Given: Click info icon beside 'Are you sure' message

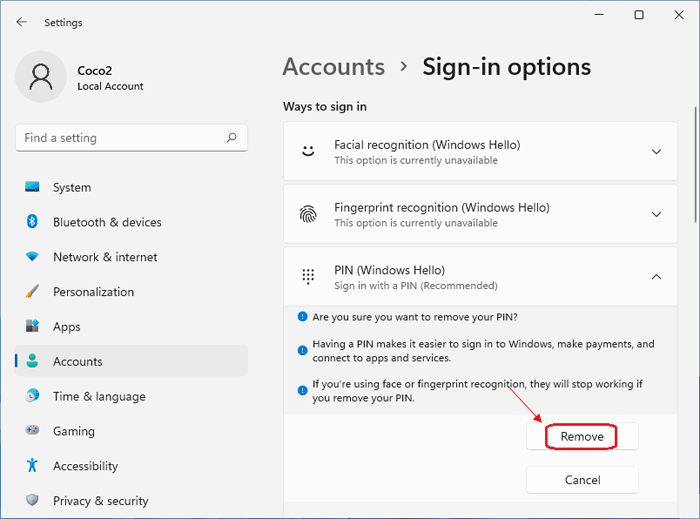Looking at the screenshot, I should click(x=302, y=317).
